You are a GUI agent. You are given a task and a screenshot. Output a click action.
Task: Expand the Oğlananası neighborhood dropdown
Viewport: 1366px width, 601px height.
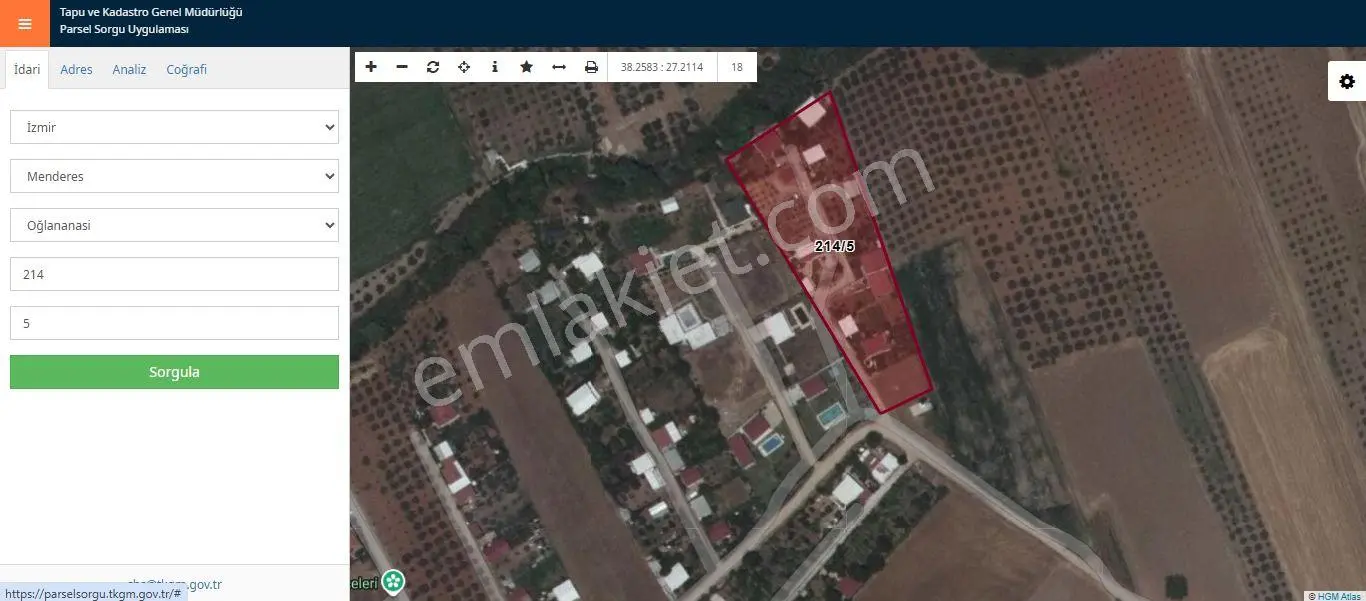tap(174, 225)
